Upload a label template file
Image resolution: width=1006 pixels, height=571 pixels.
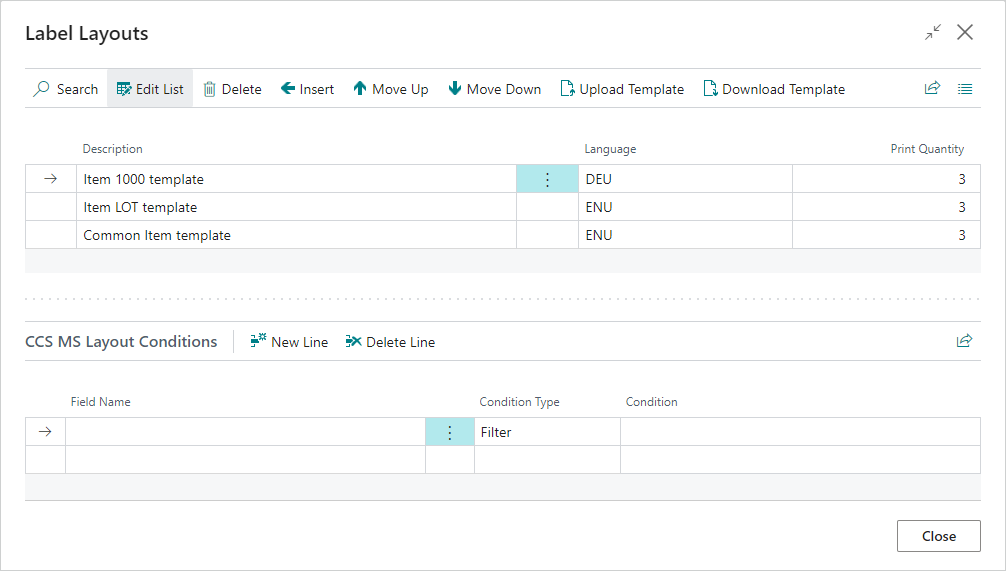tap(622, 89)
